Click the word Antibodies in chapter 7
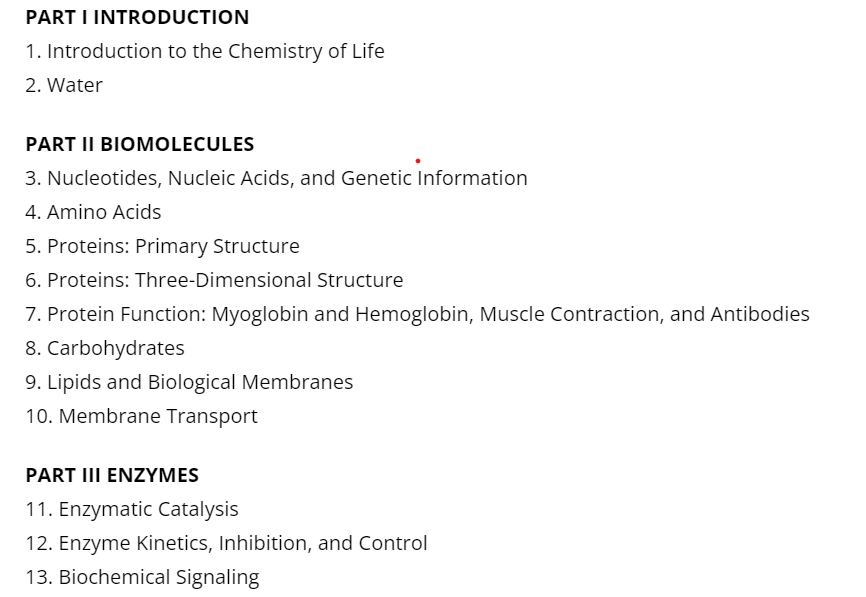This screenshot has height=597, width=866. pos(760,314)
